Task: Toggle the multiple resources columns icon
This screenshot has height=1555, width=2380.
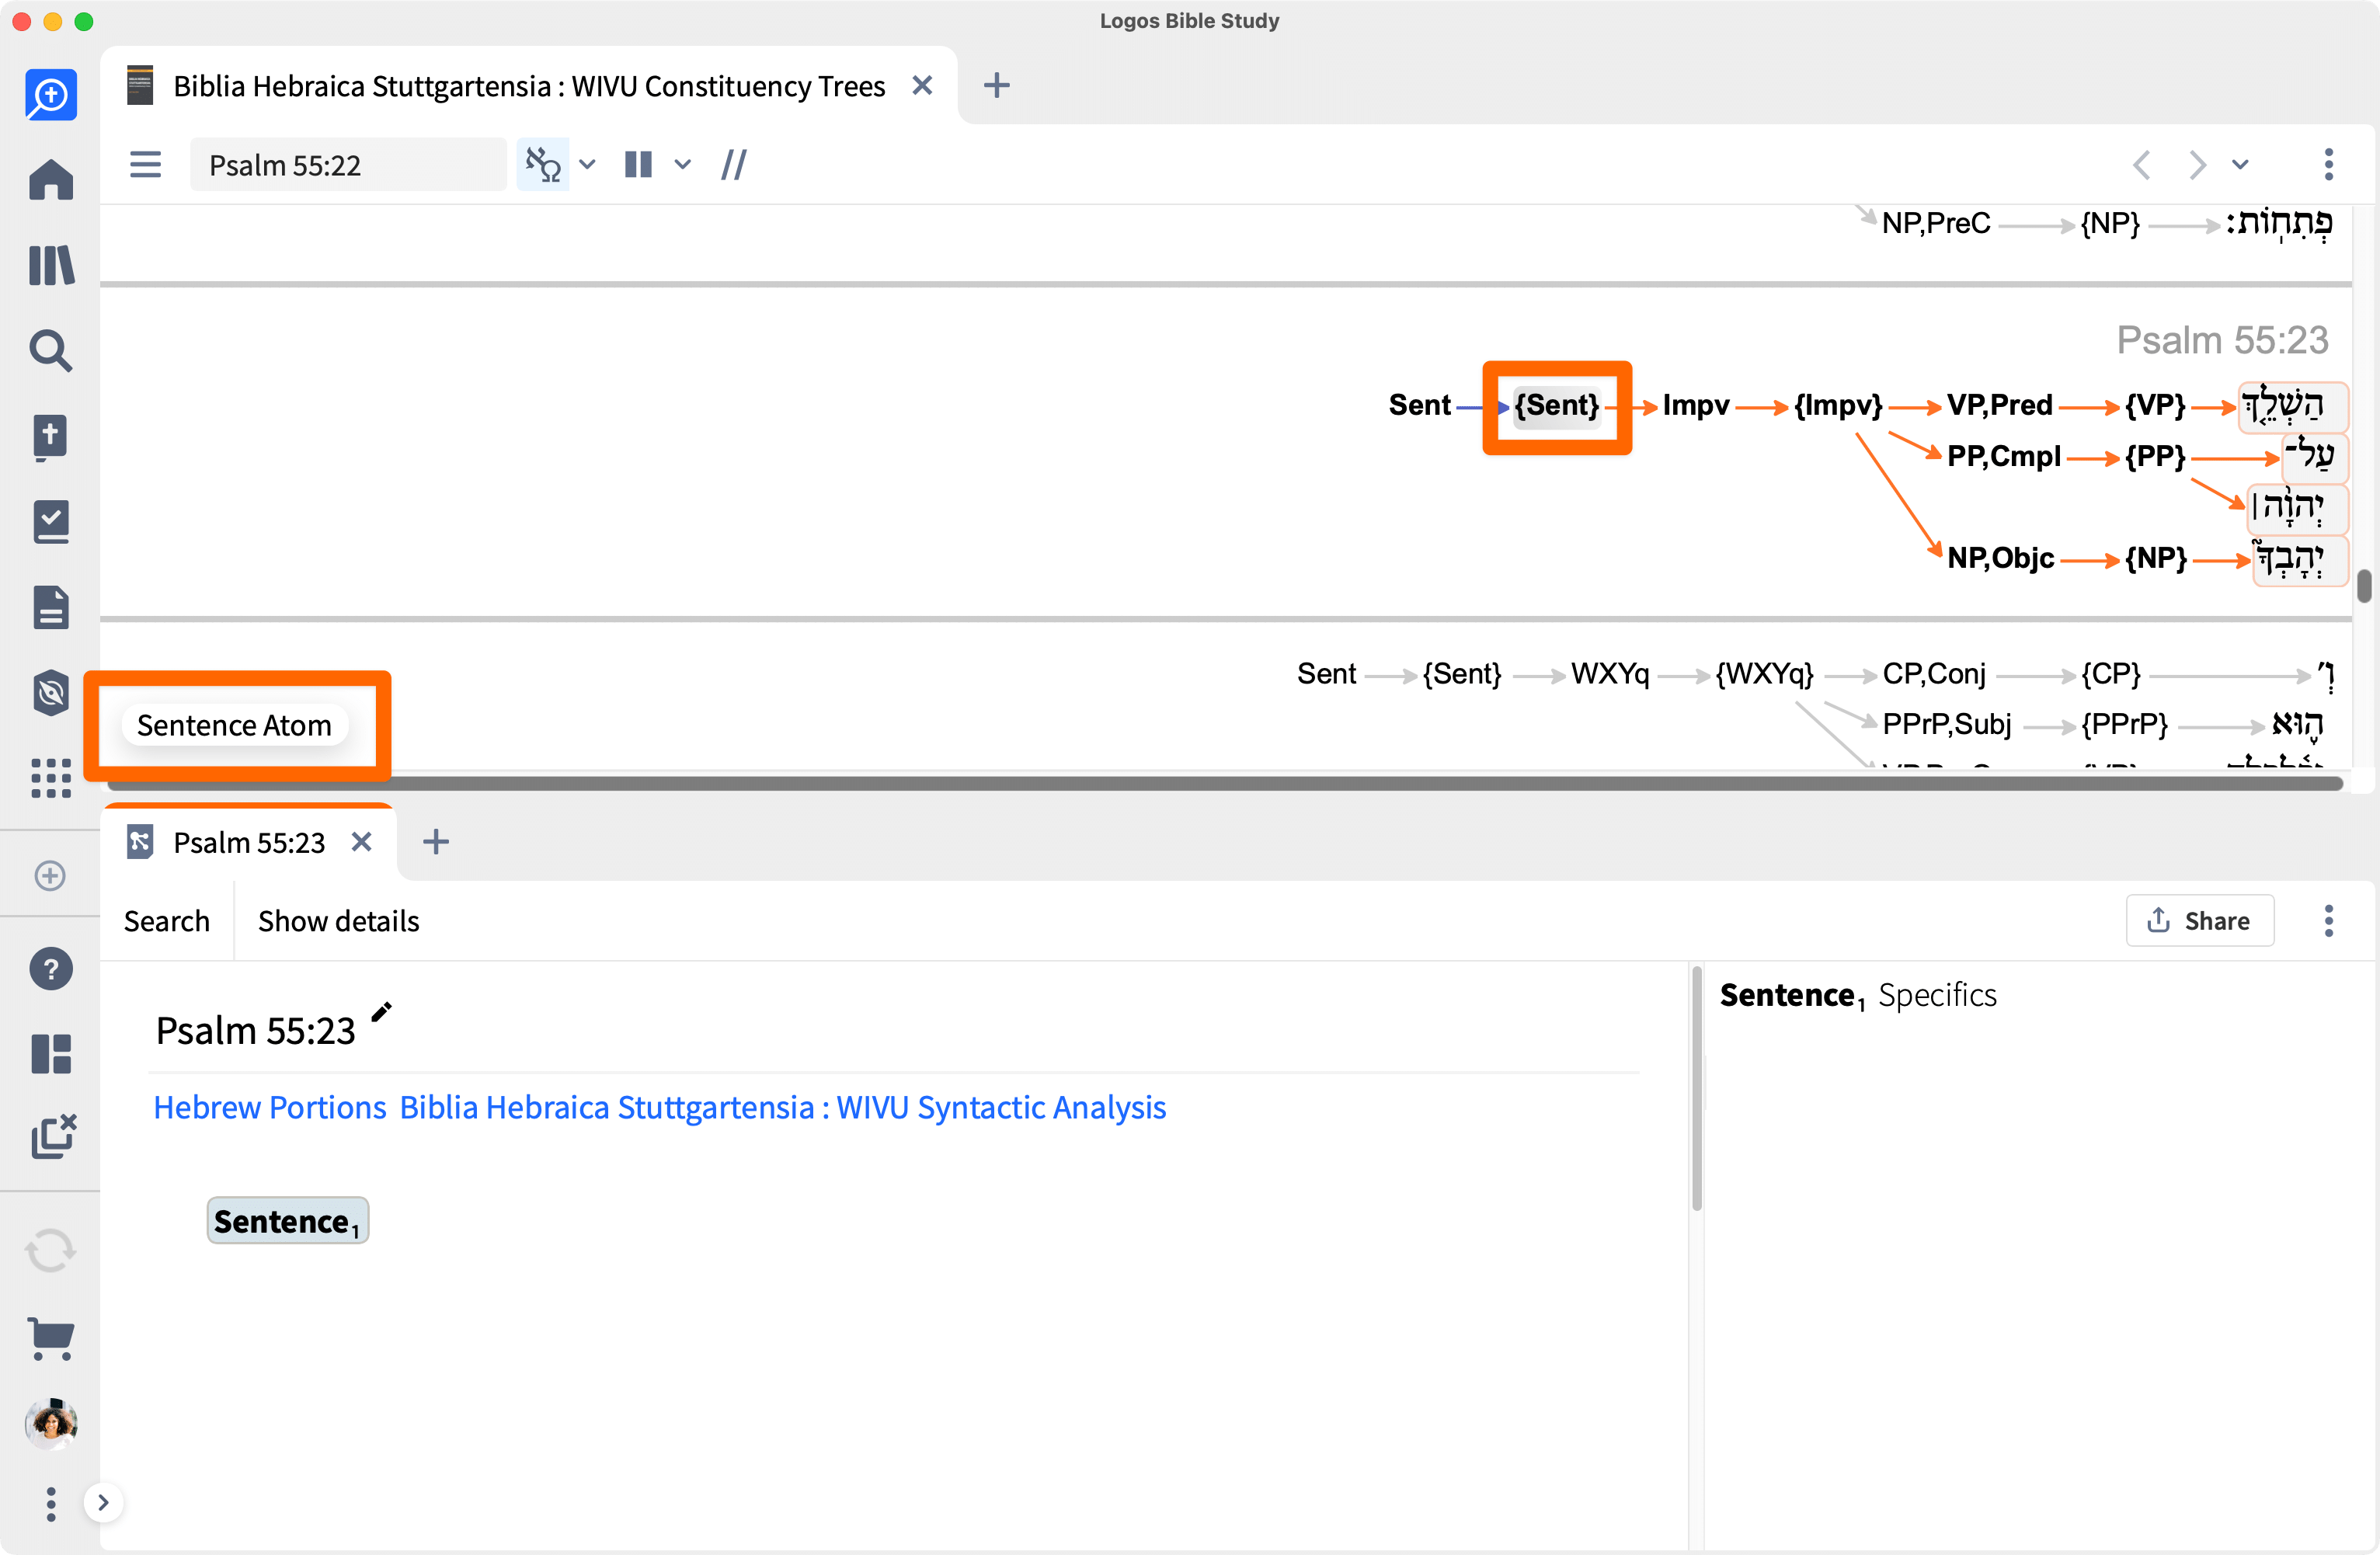Action: tap(638, 164)
